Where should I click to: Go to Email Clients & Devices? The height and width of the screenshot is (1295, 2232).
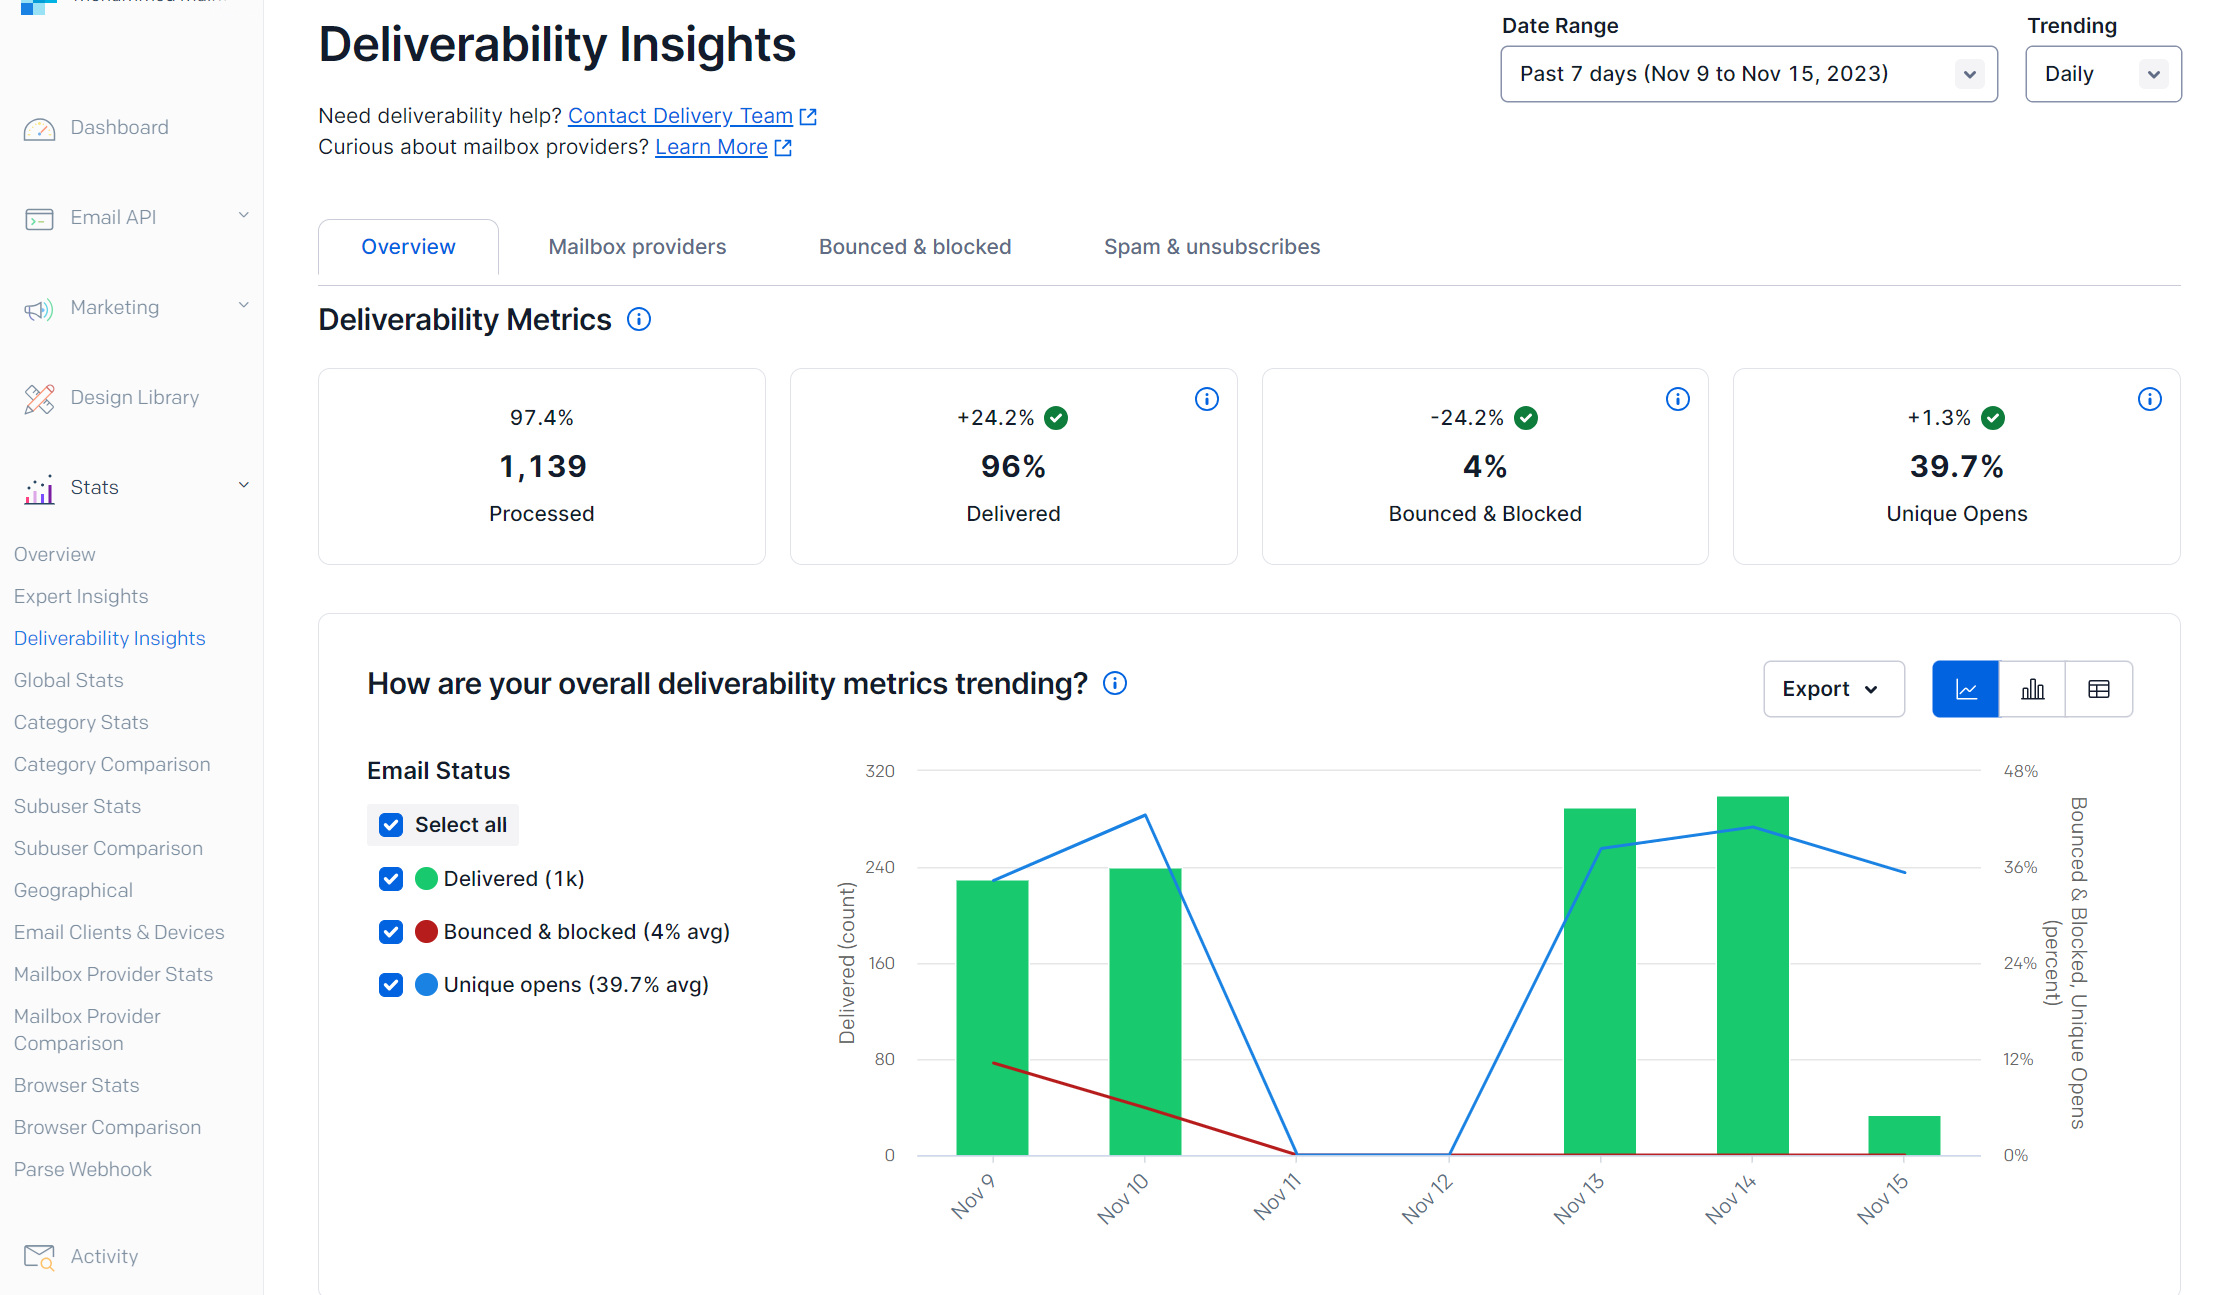click(x=119, y=933)
